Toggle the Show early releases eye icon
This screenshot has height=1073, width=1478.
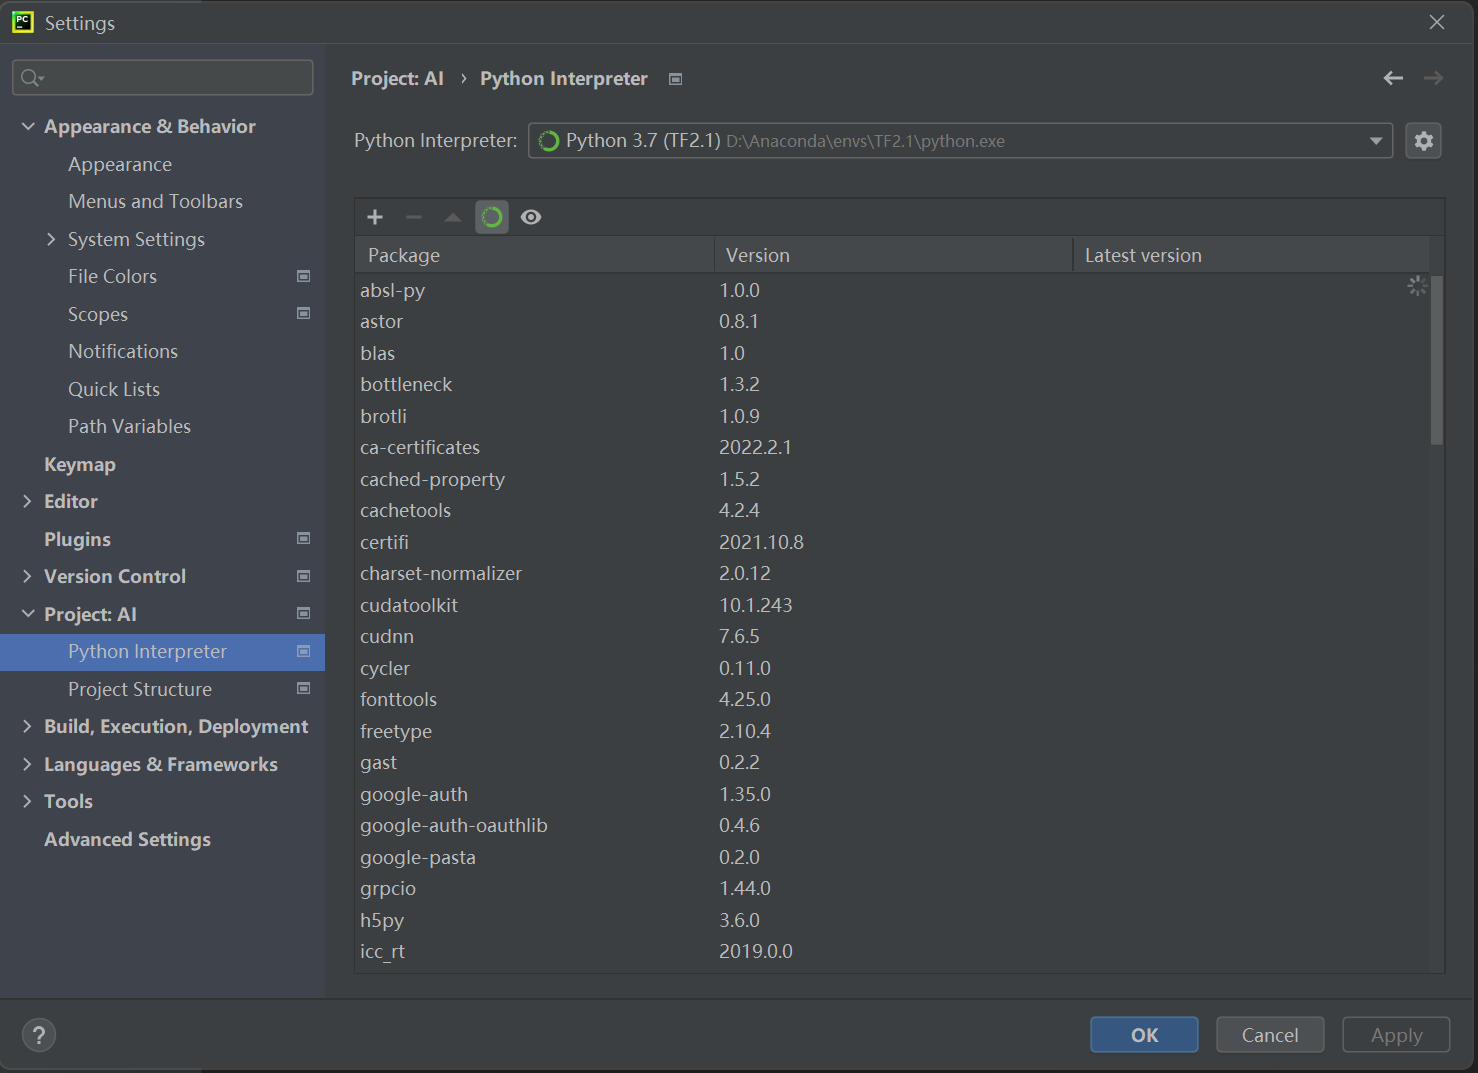click(531, 217)
